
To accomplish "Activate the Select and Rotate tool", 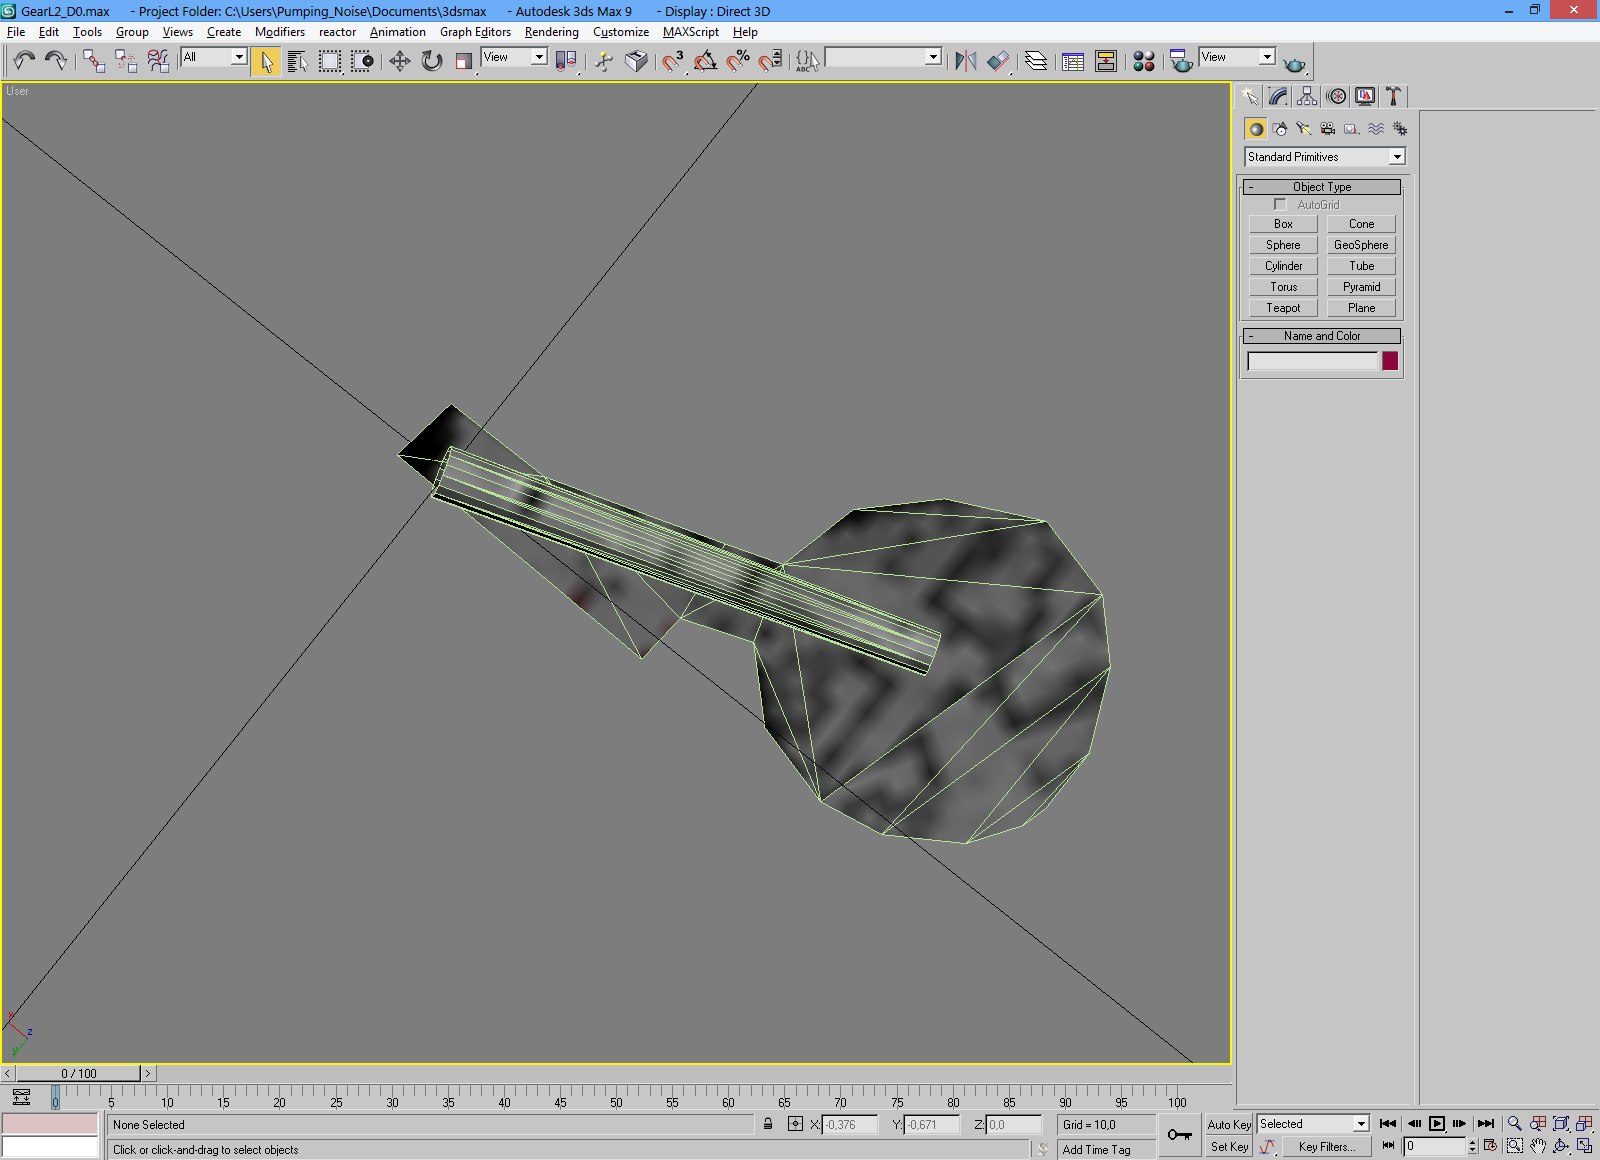I will click(x=431, y=62).
